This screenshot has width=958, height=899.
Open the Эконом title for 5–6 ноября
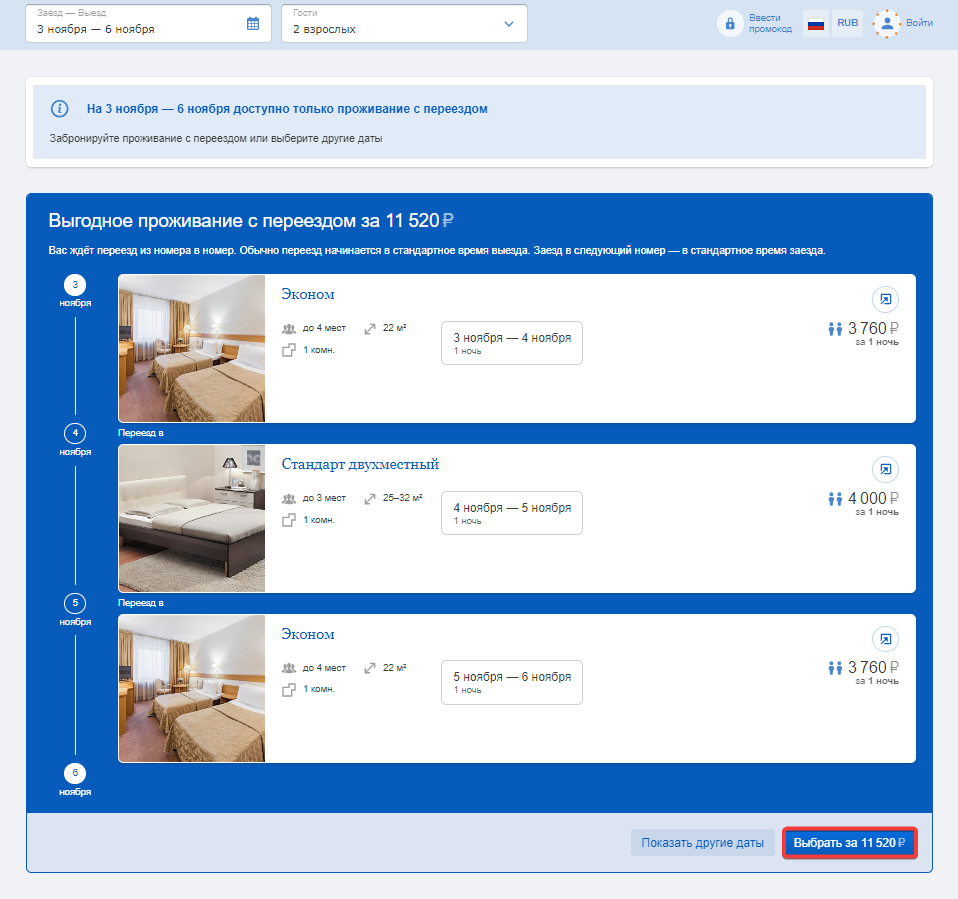307,634
